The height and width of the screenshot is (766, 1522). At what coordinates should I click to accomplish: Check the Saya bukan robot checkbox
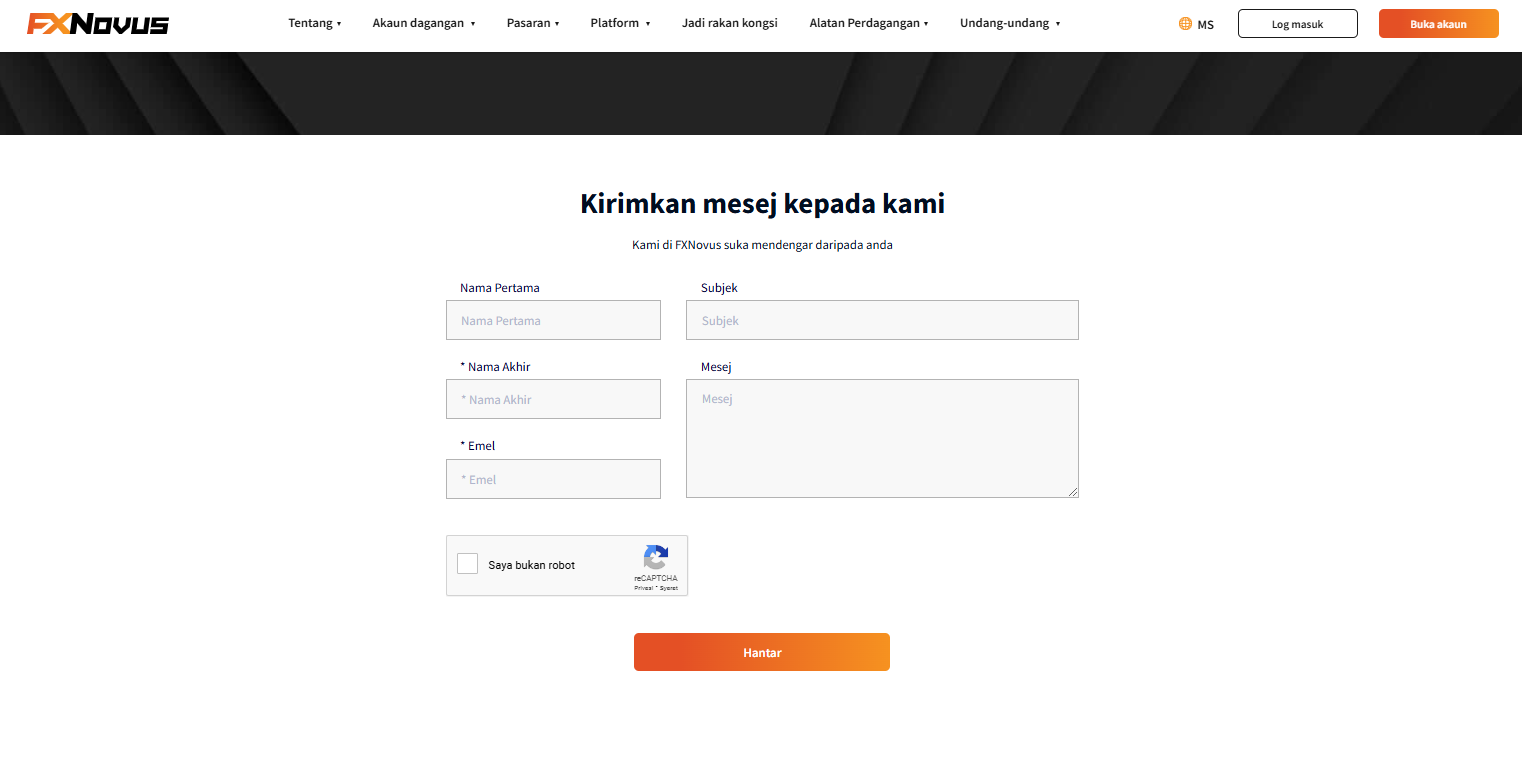467,564
